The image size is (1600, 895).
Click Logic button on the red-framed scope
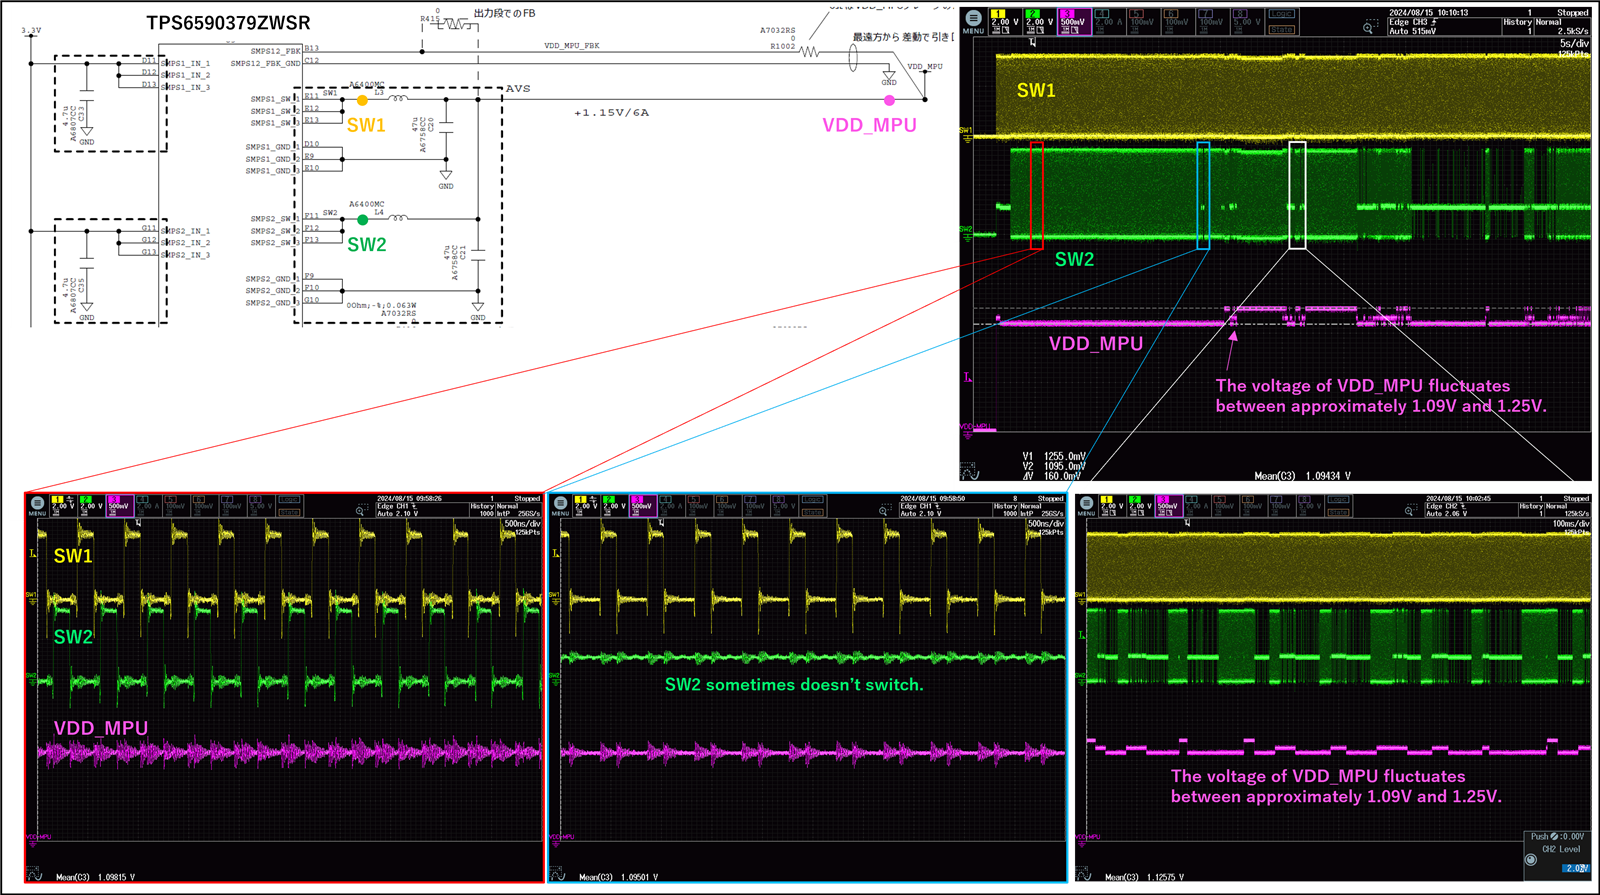(x=289, y=500)
